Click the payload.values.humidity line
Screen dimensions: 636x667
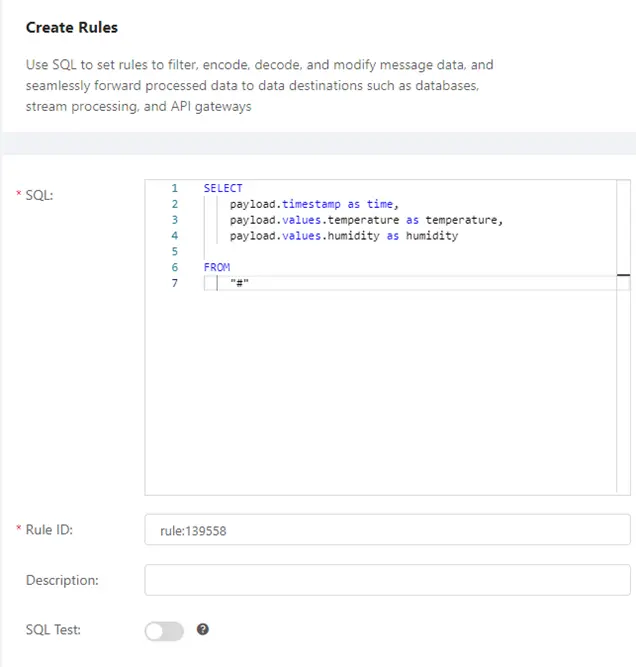[x=343, y=236]
